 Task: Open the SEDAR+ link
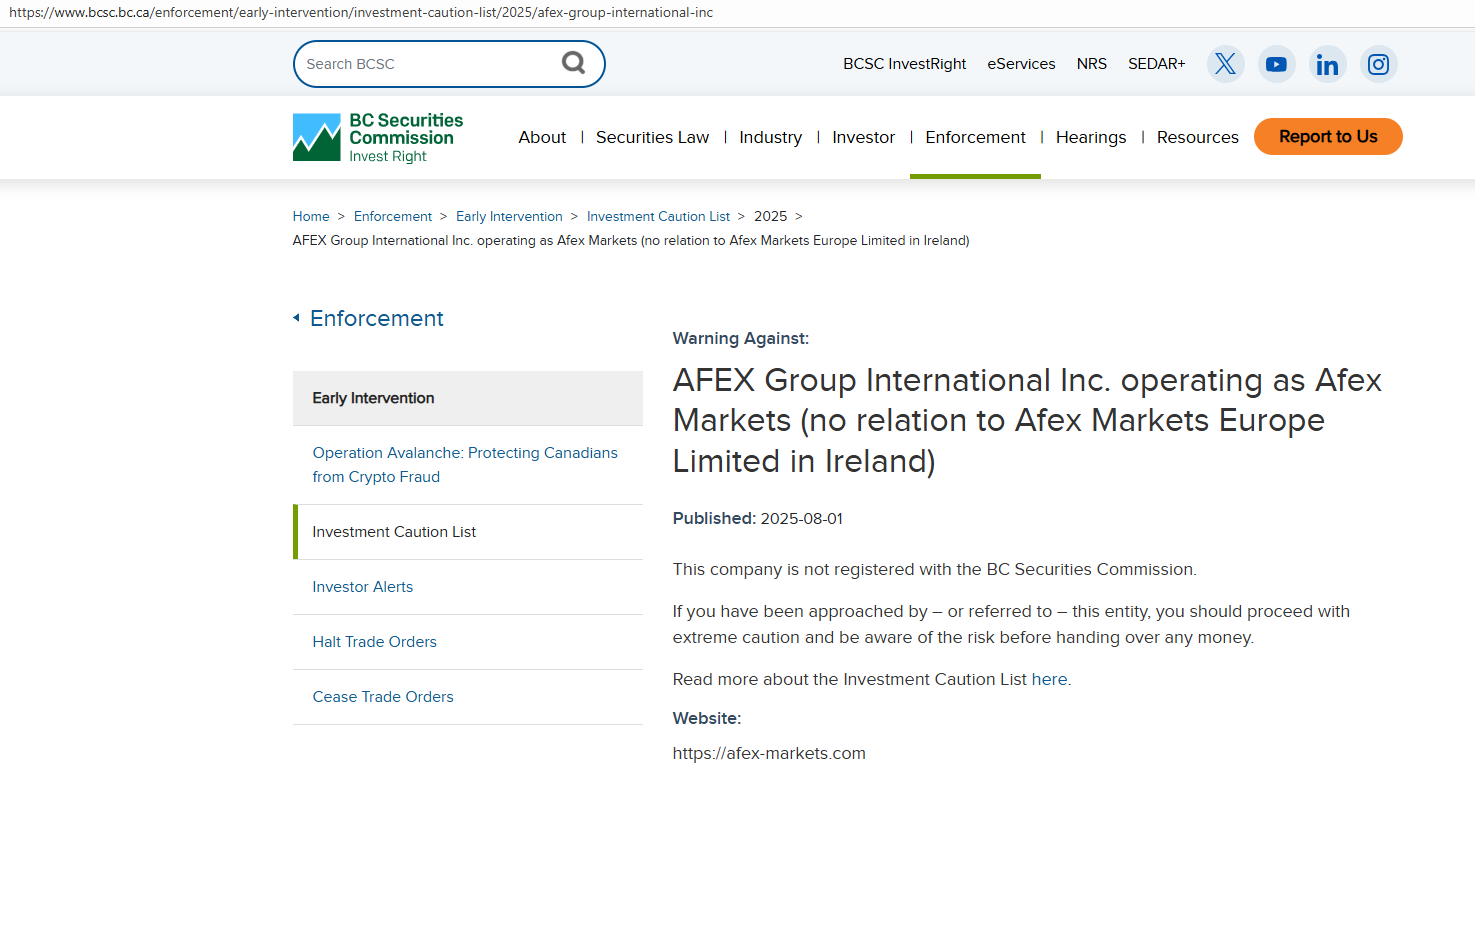pos(1156,64)
